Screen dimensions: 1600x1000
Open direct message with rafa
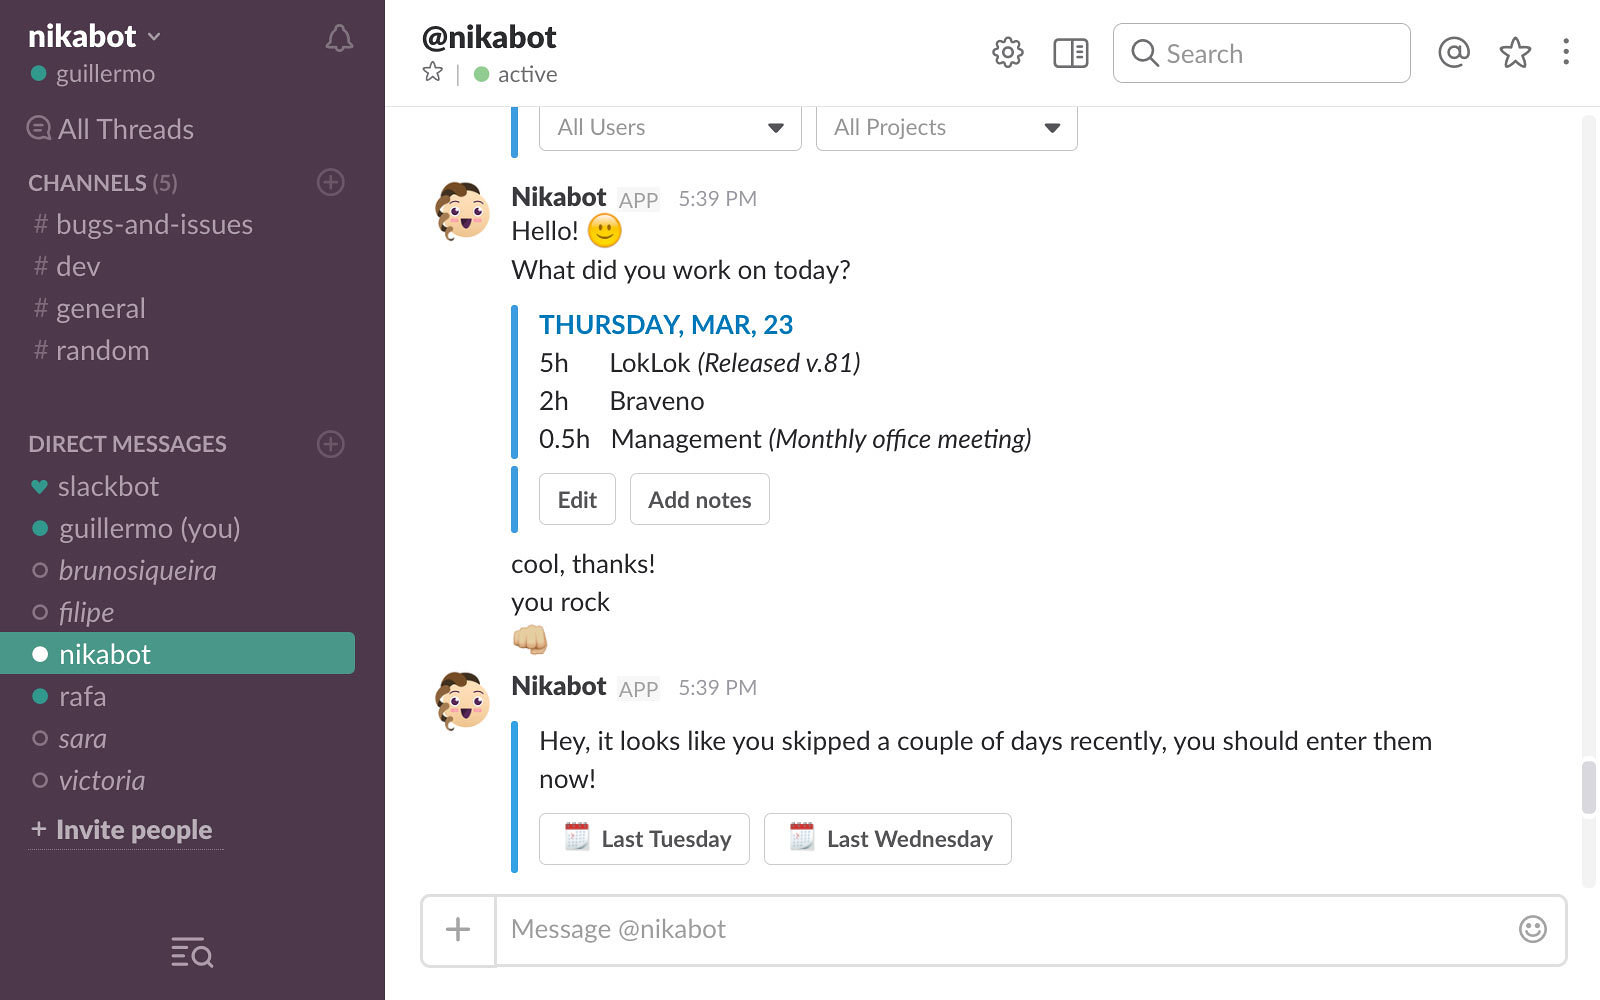pos(82,697)
